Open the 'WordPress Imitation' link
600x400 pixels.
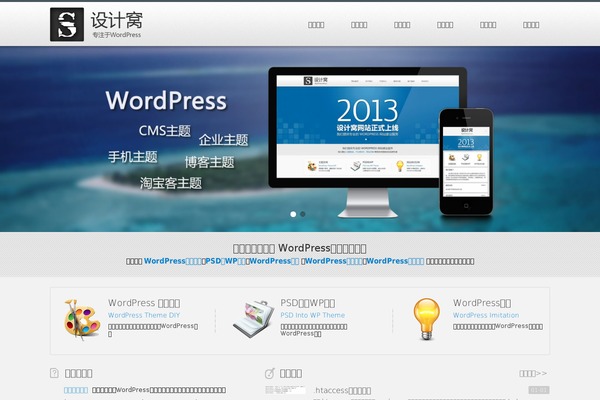click(486, 315)
